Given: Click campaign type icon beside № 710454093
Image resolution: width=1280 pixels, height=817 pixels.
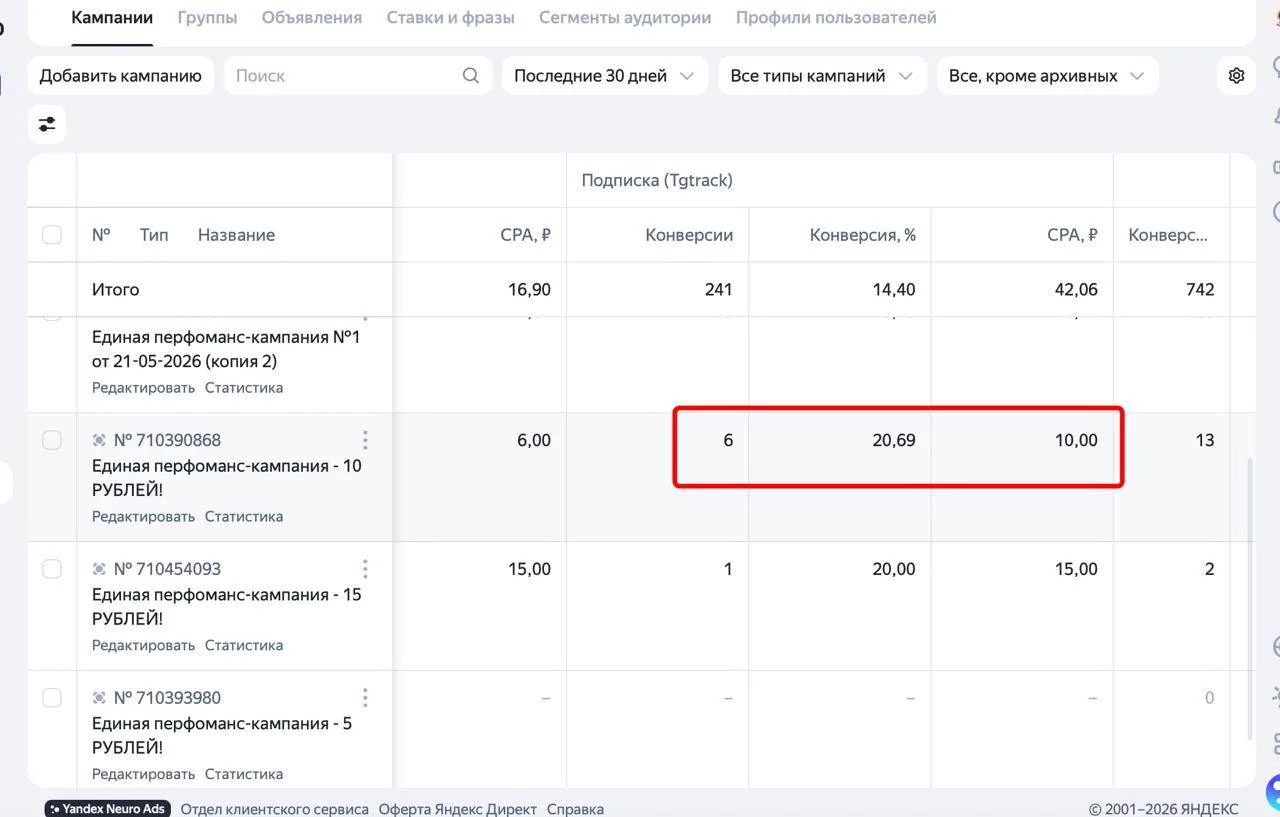Looking at the screenshot, I should (99, 569).
